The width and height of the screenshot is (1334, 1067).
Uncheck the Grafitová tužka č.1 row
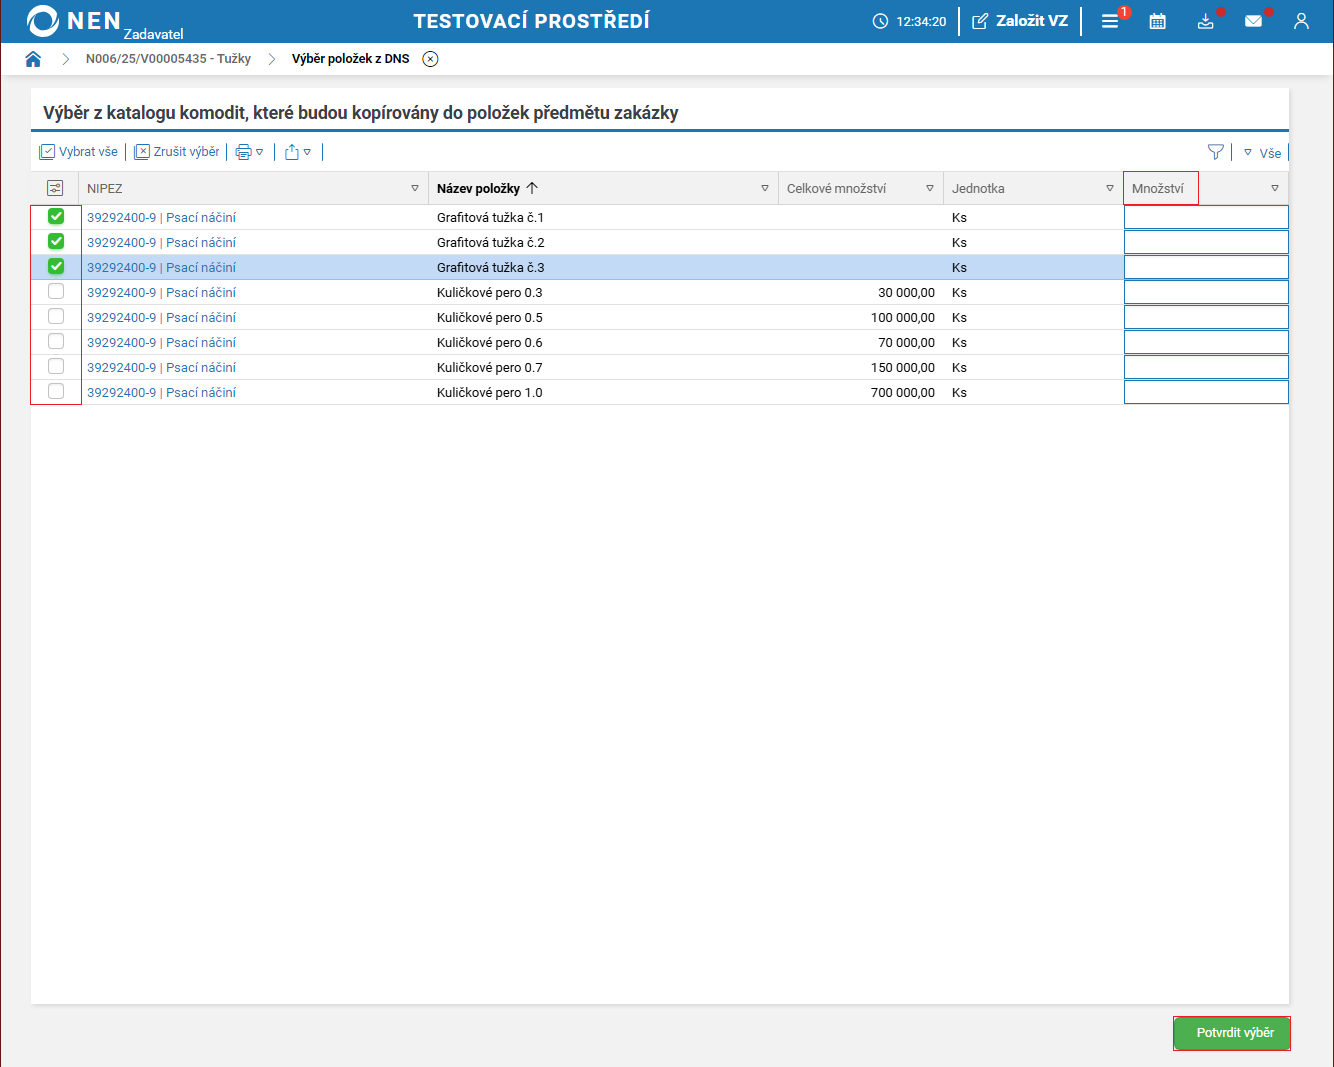(56, 216)
